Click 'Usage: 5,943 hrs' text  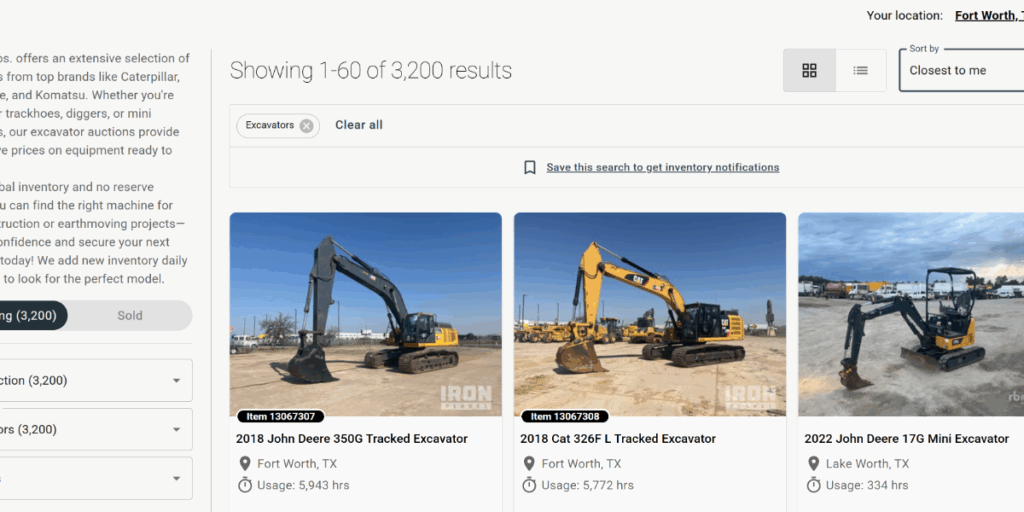pos(303,485)
